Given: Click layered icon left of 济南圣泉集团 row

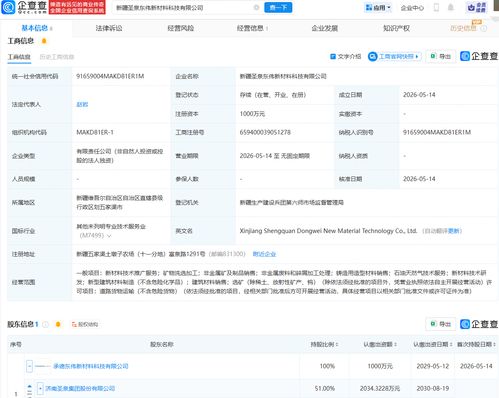Looking at the screenshot, I should tap(30, 391).
